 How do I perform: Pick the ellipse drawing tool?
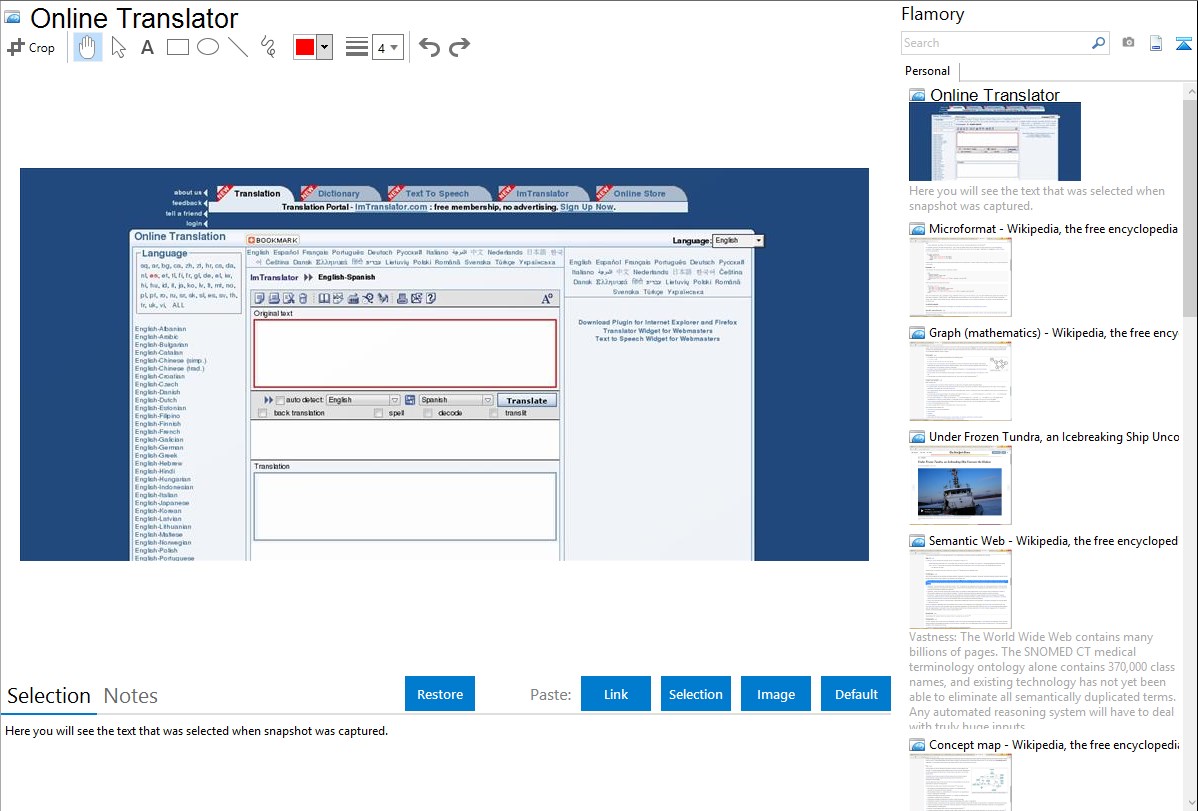pos(208,47)
